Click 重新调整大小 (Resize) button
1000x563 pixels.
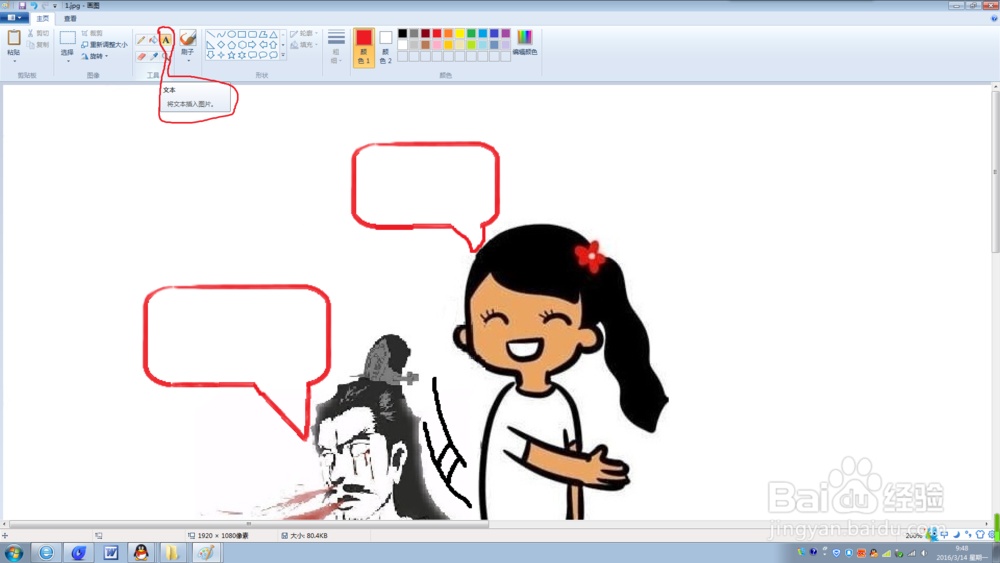tap(104, 45)
